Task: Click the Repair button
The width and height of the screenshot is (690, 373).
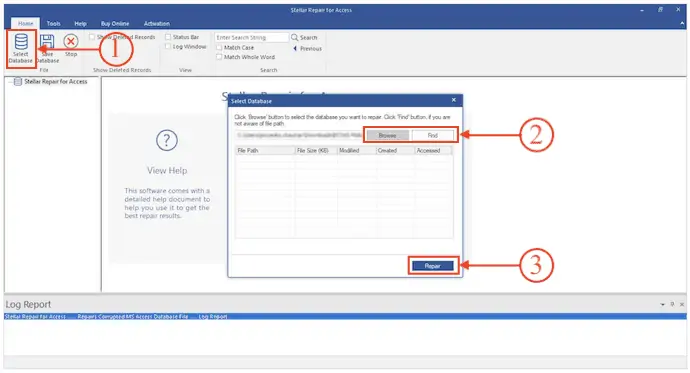Action: pyautogui.click(x=433, y=266)
